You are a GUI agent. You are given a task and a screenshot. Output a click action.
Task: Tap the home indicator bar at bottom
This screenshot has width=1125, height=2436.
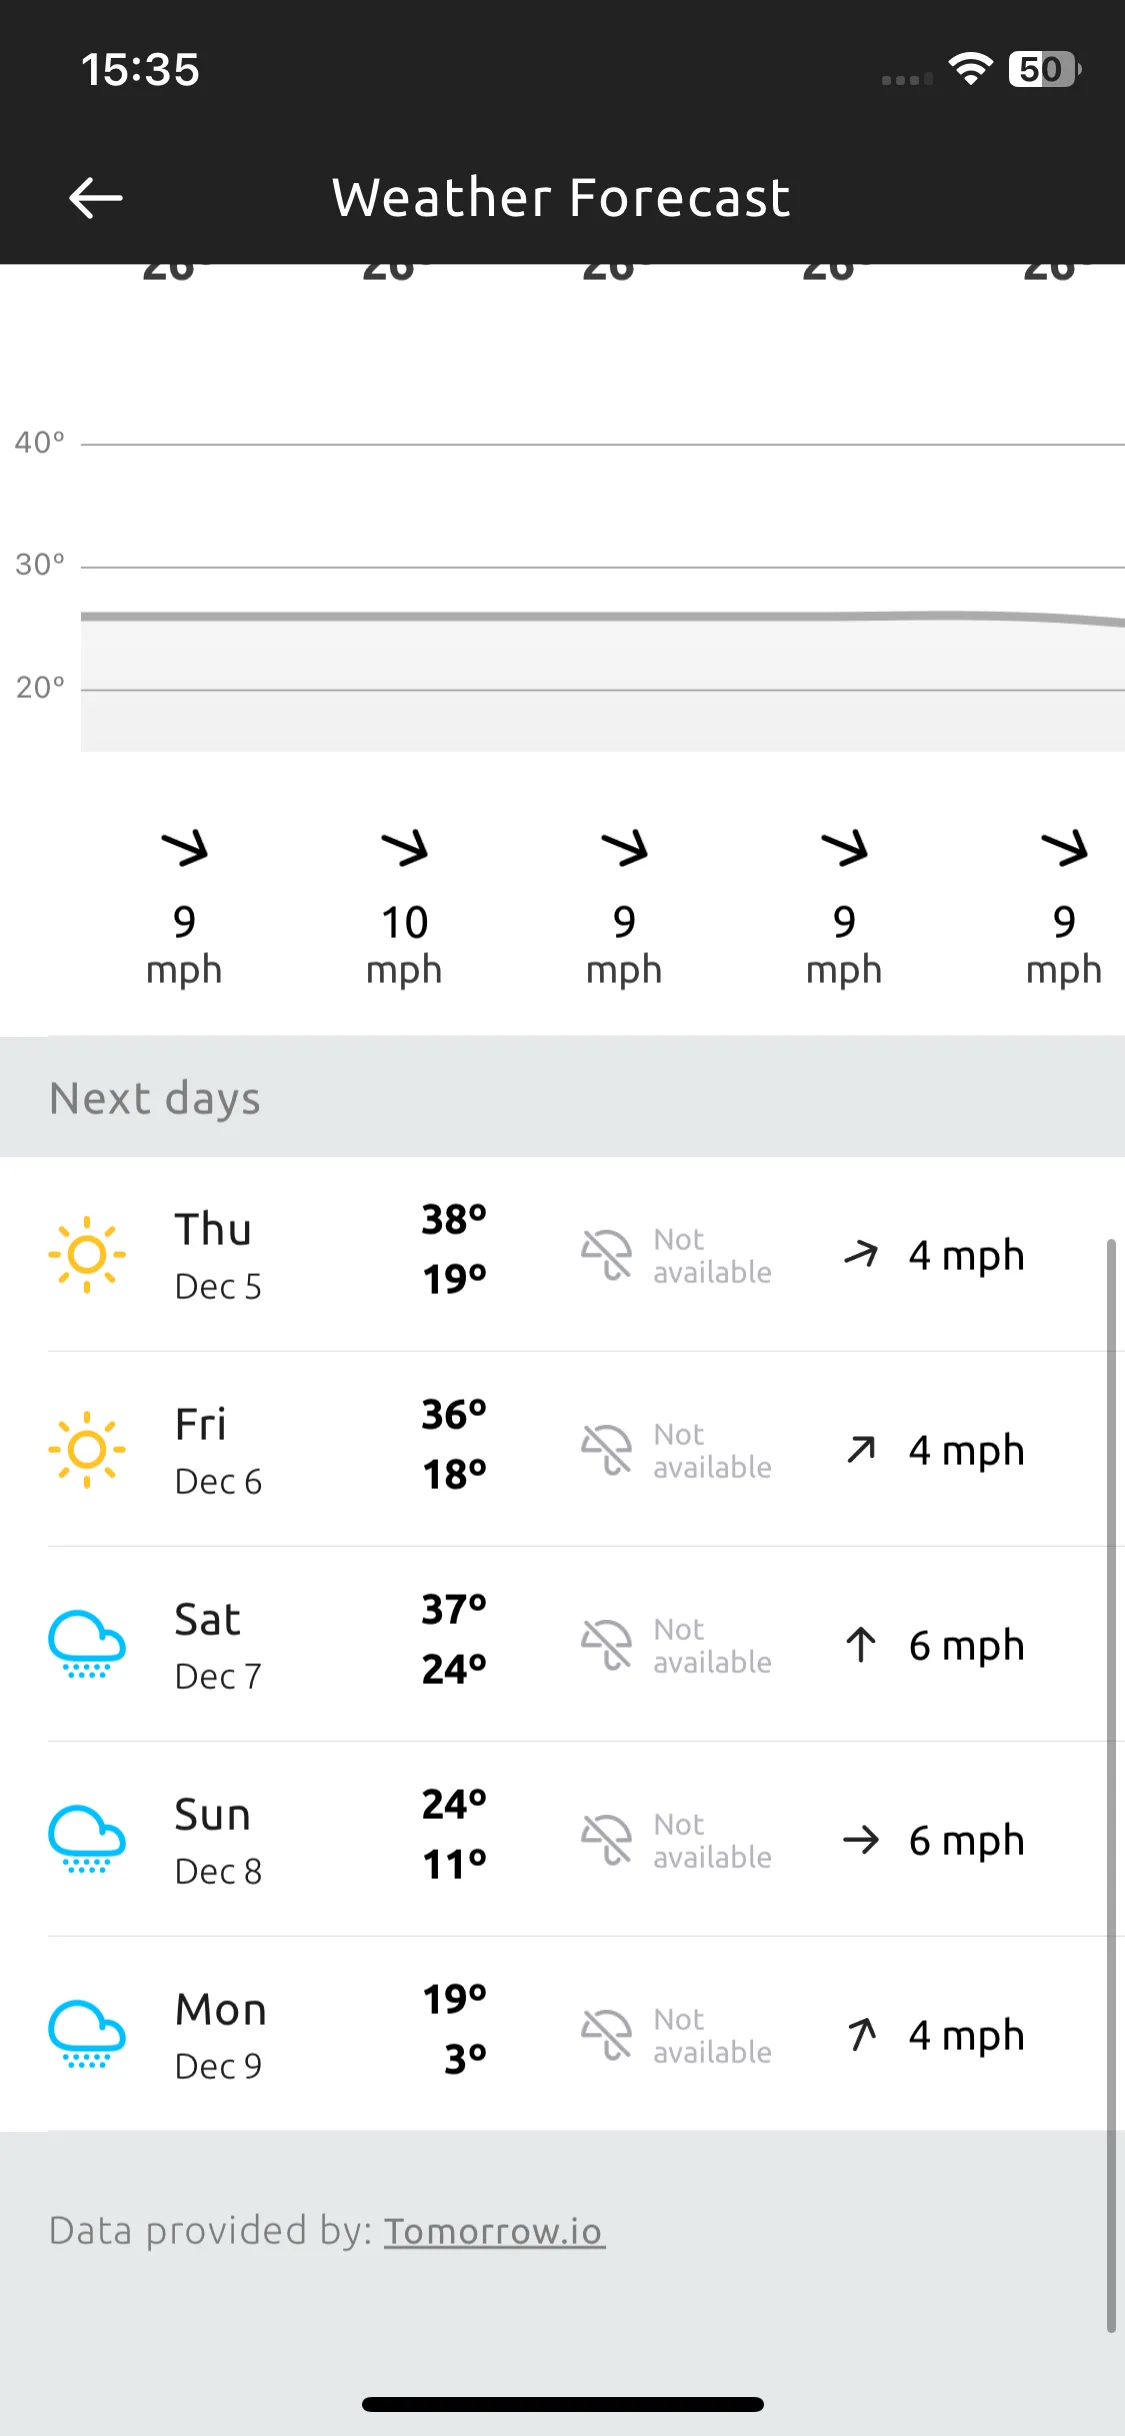coord(563,2404)
